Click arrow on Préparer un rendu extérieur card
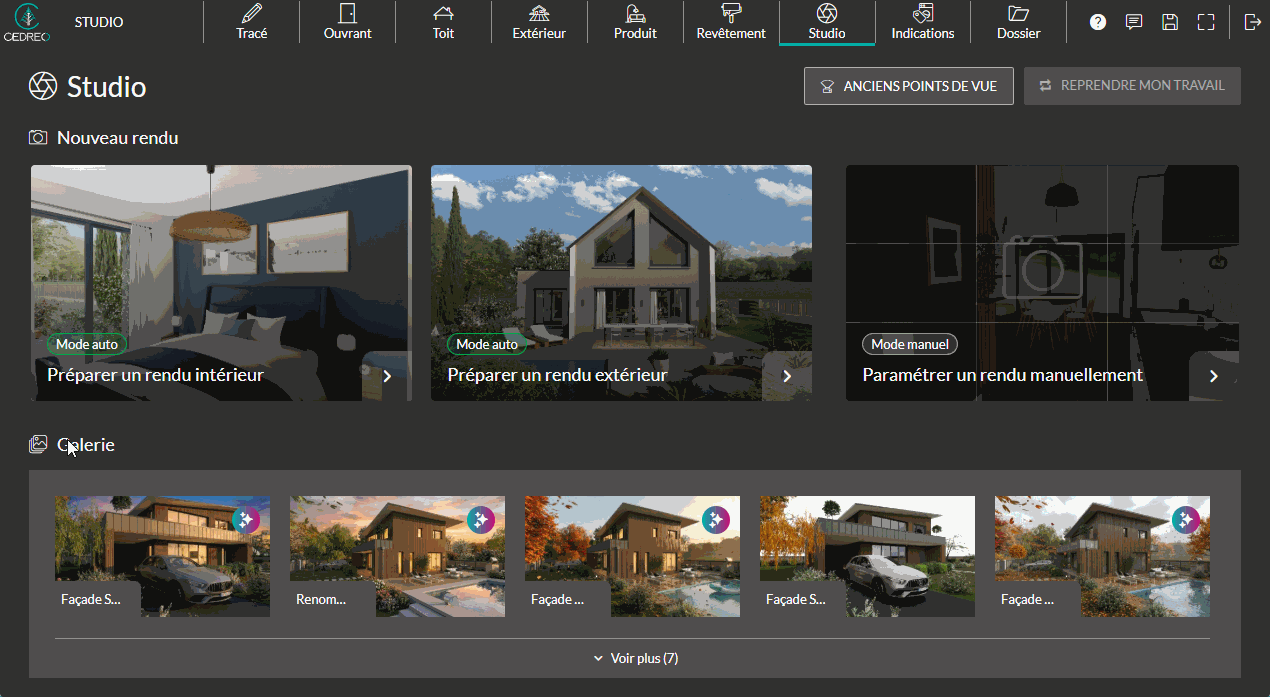Image resolution: width=1270 pixels, height=697 pixels. tap(787, 376)
